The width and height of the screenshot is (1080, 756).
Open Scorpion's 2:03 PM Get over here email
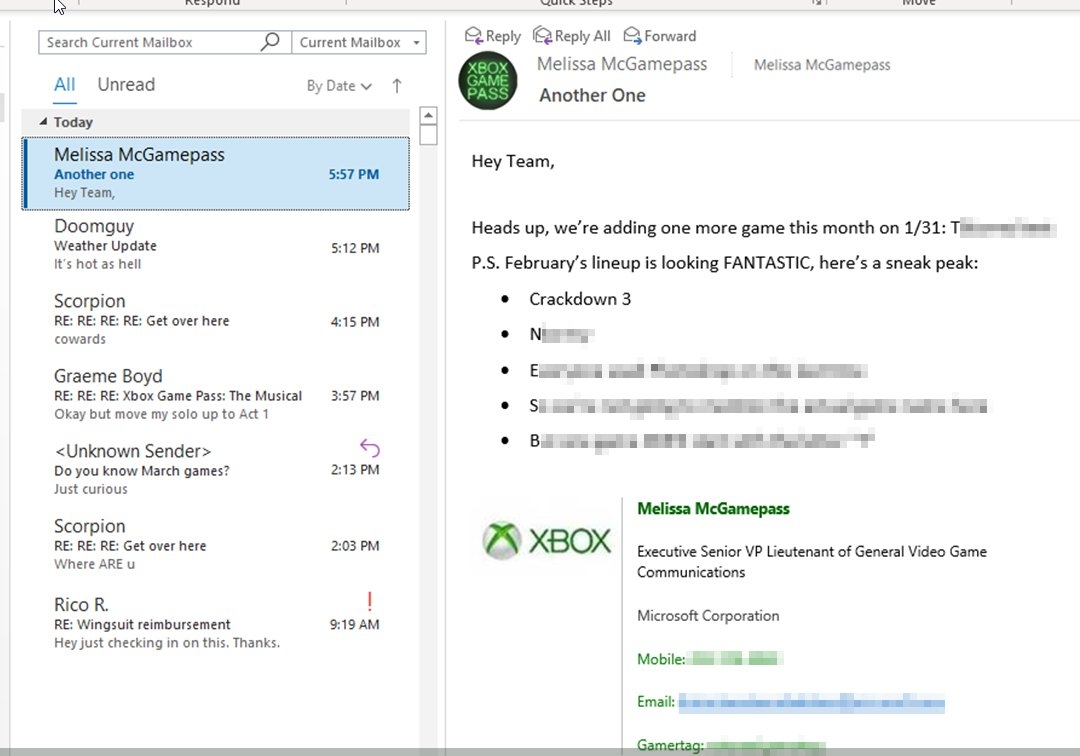click(x=216, y=545)
